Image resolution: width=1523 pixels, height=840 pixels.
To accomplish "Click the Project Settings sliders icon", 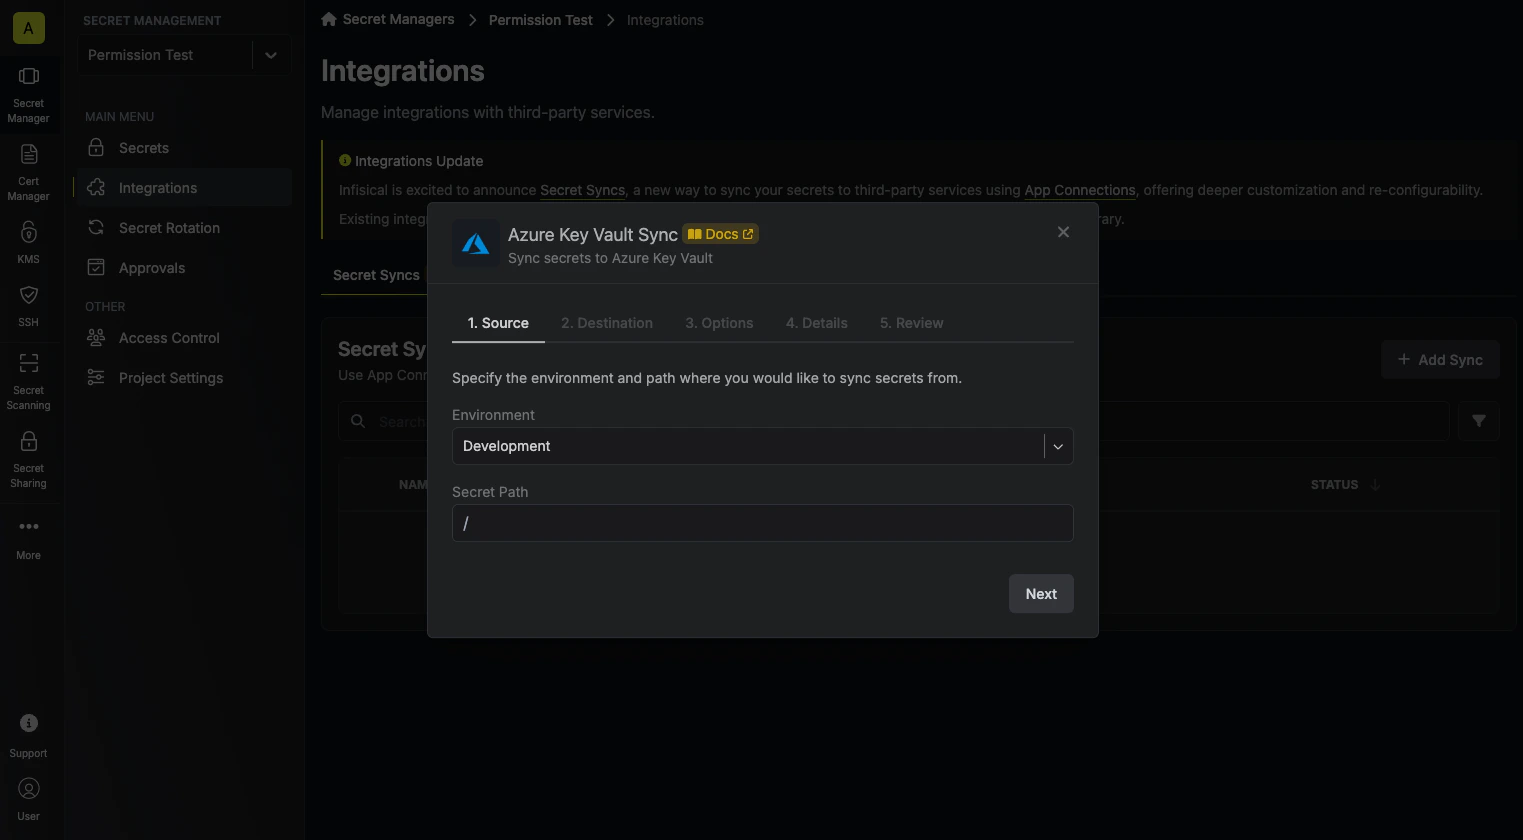I will pos(96,377).
